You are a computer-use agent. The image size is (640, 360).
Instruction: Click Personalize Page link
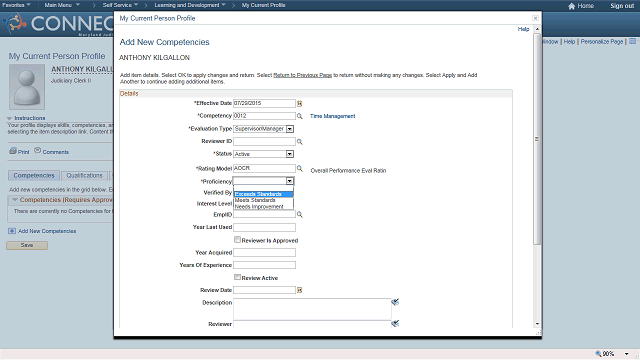(x=602, y=42)
